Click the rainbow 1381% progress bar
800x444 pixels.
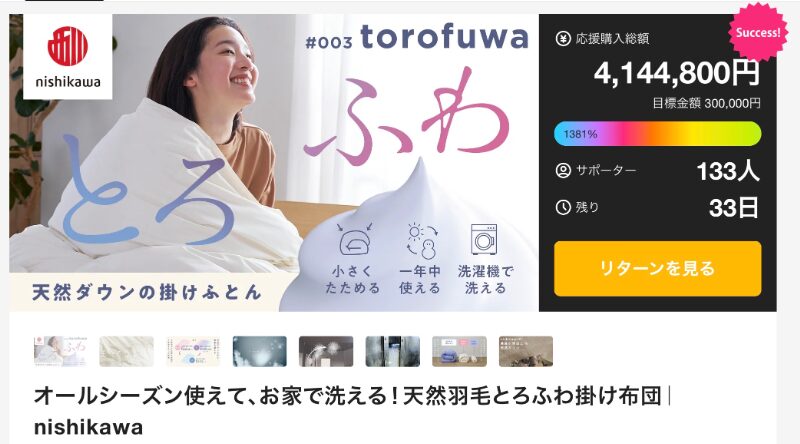pyautogui.click(x=658, y=134)
